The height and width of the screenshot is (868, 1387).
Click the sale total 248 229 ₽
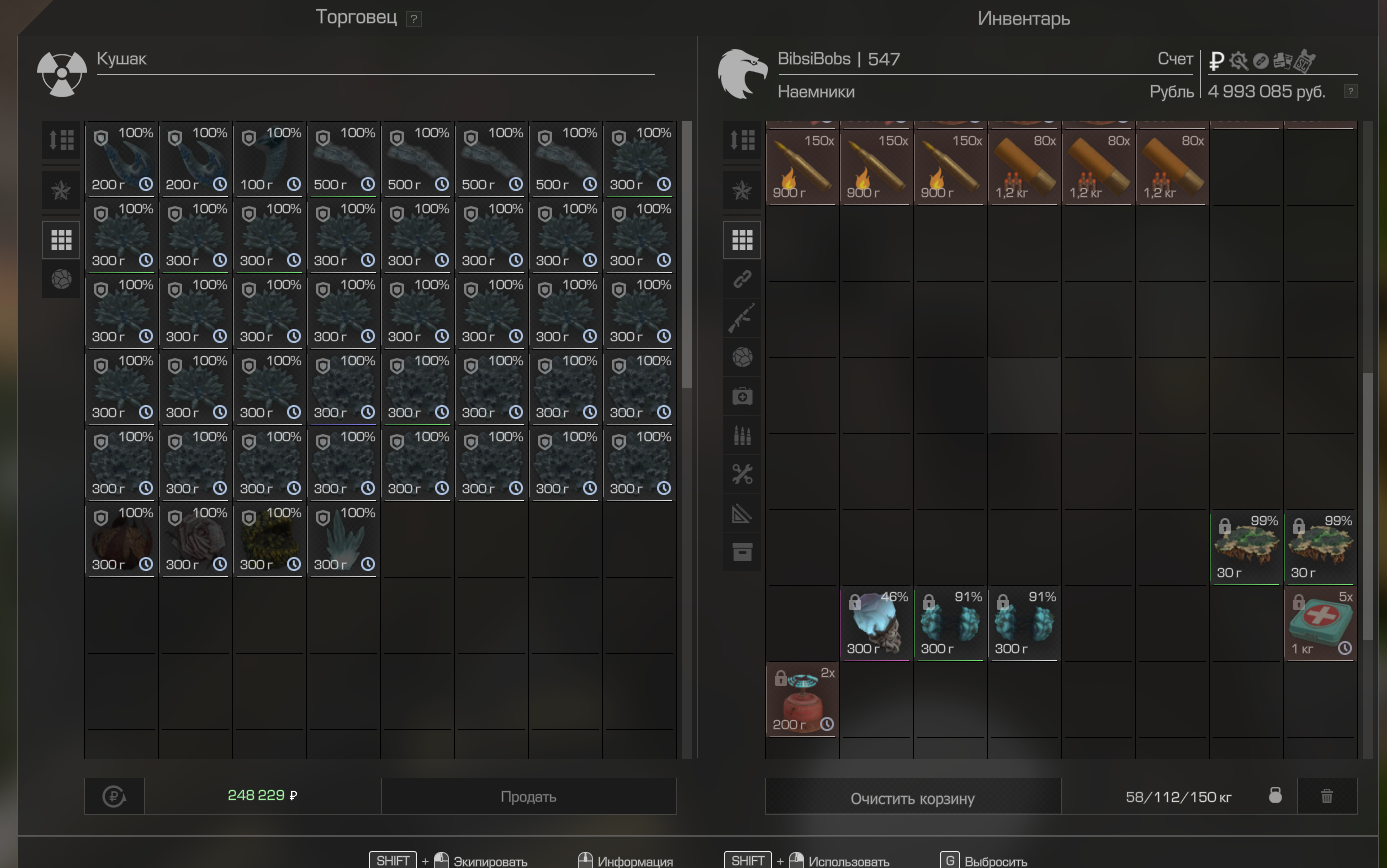pyautogui.click(x=263, y=795)
